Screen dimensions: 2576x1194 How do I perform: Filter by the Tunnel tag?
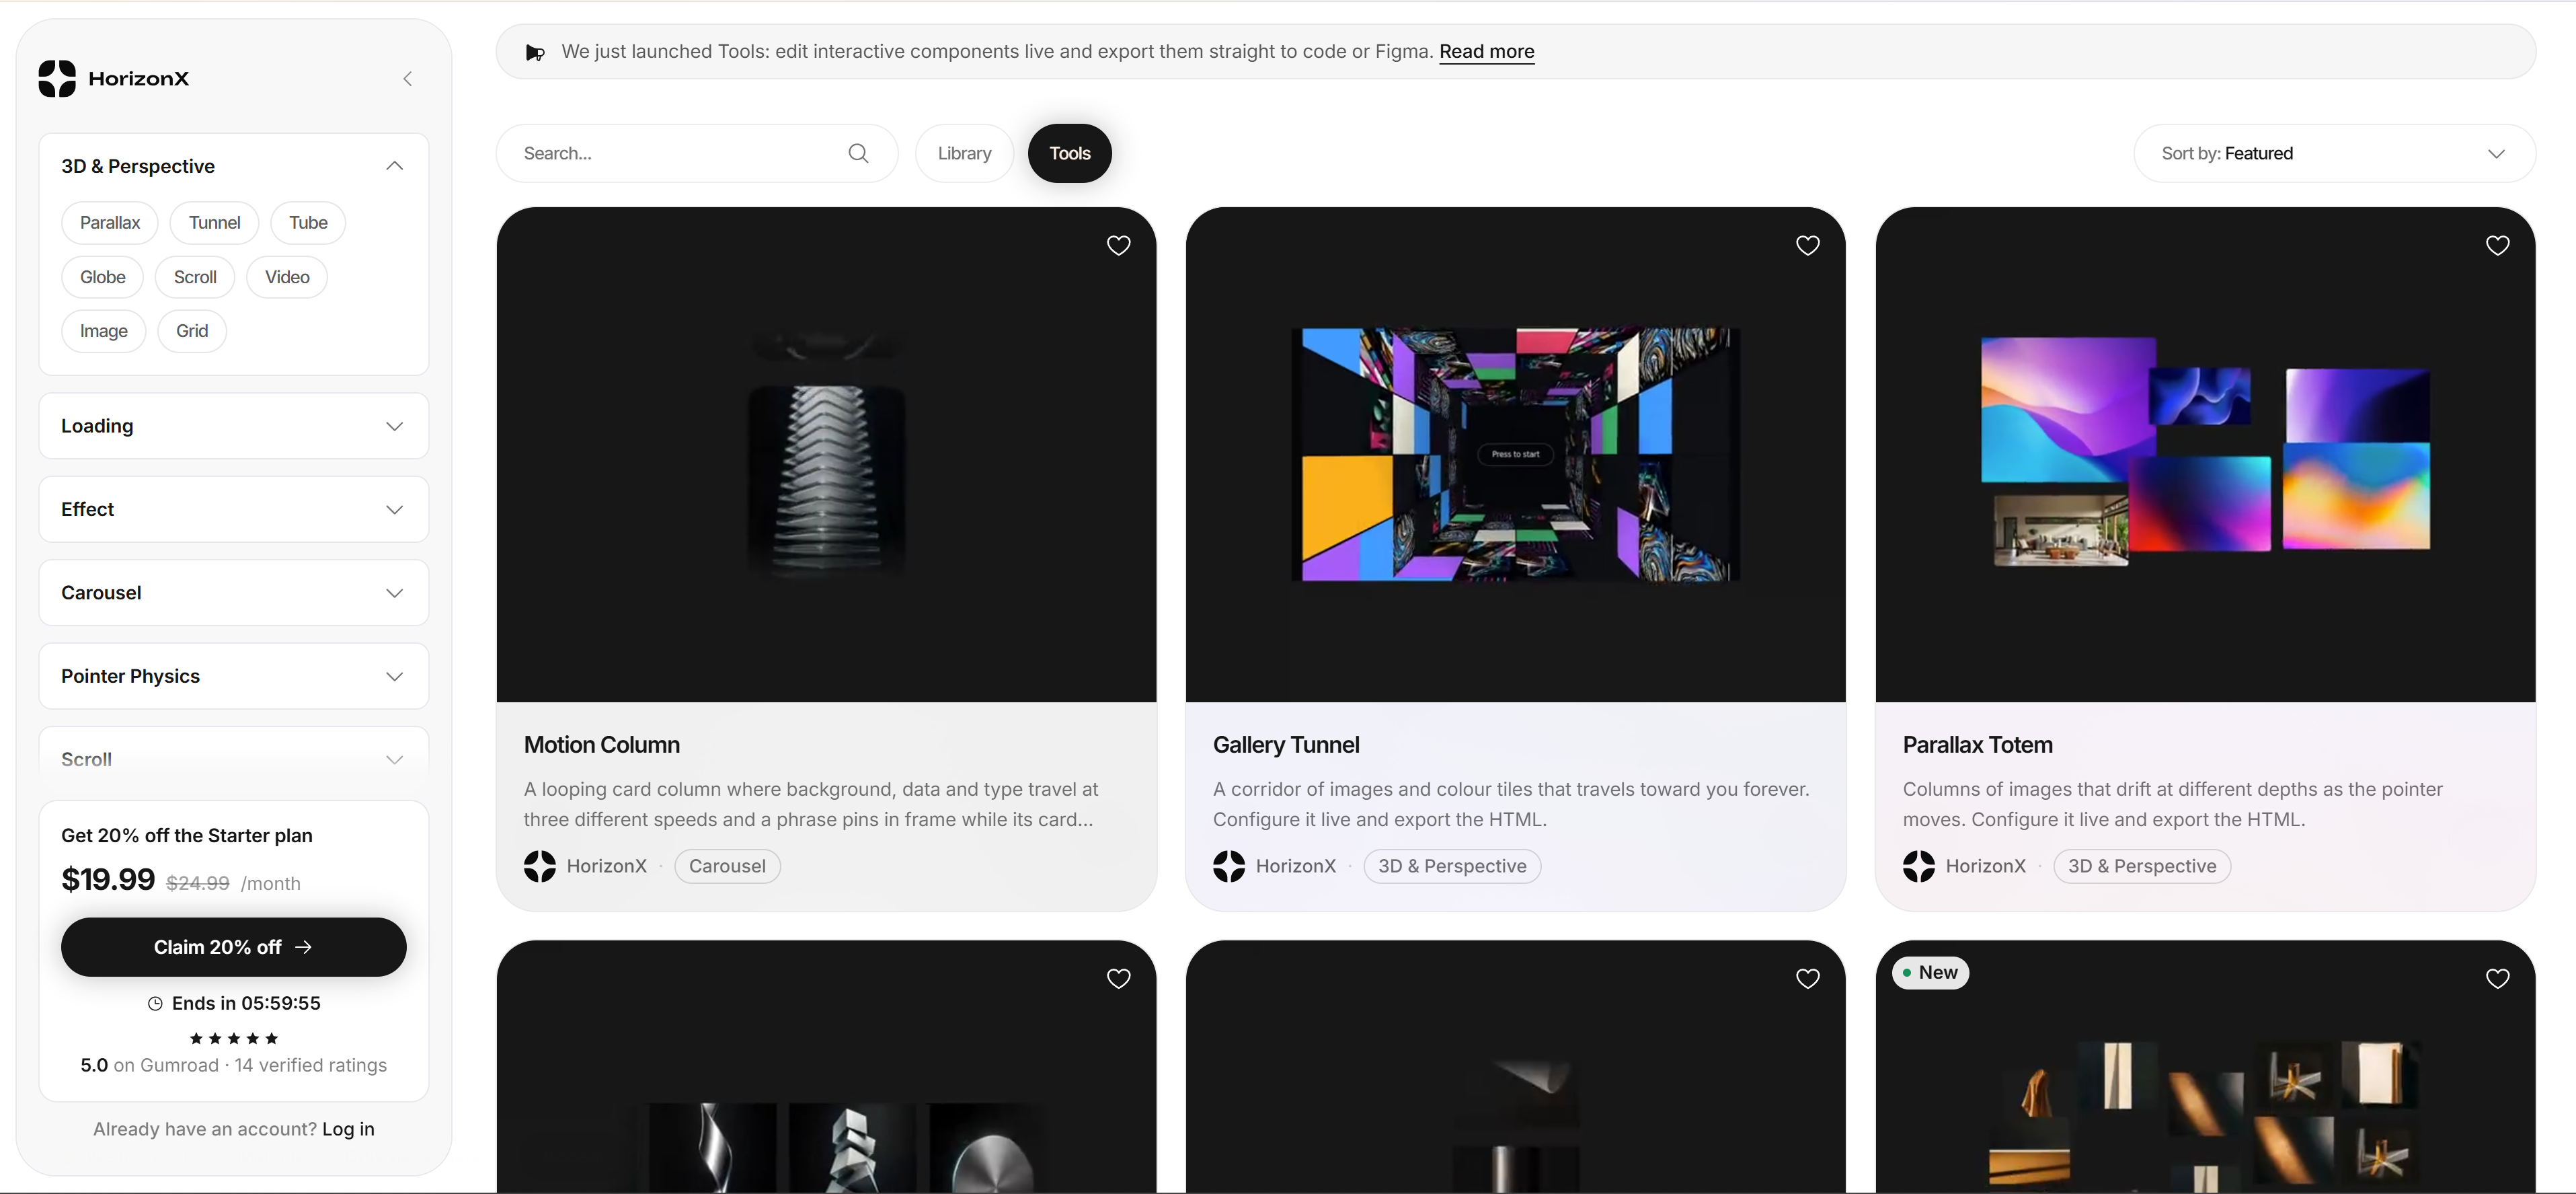pos(214,222)
